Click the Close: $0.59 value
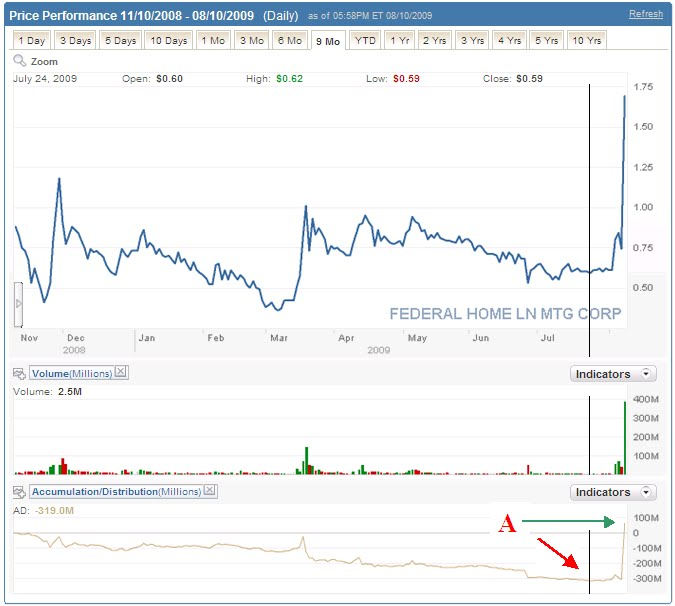 tap(513, 79)
